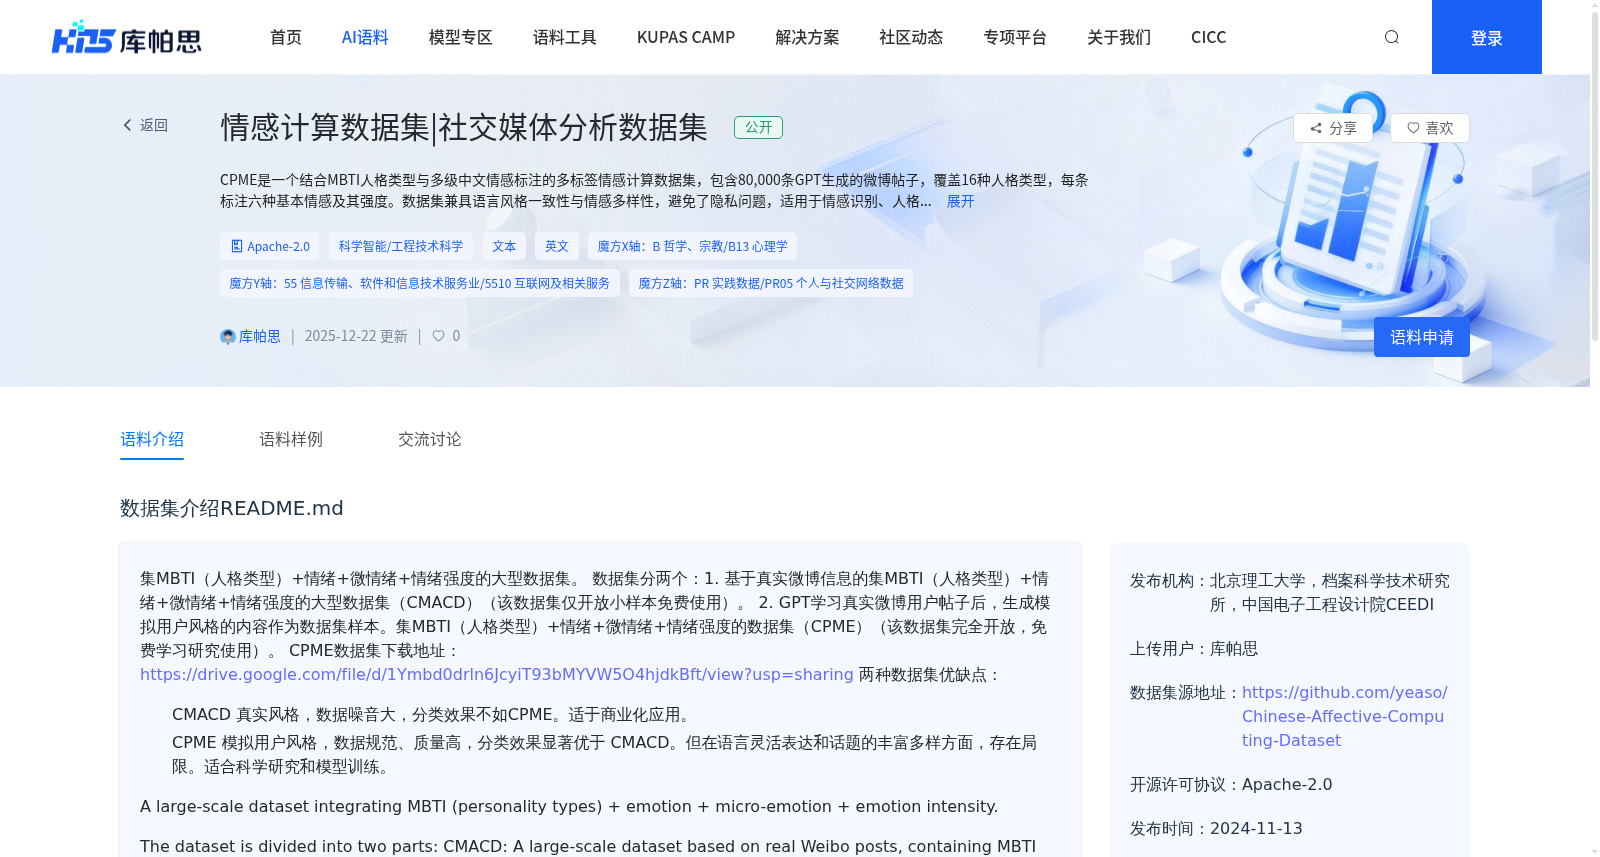Open the GitHub dataset source link
This screenshot has height=857, width=1600.
click(x=1345, y=716)
